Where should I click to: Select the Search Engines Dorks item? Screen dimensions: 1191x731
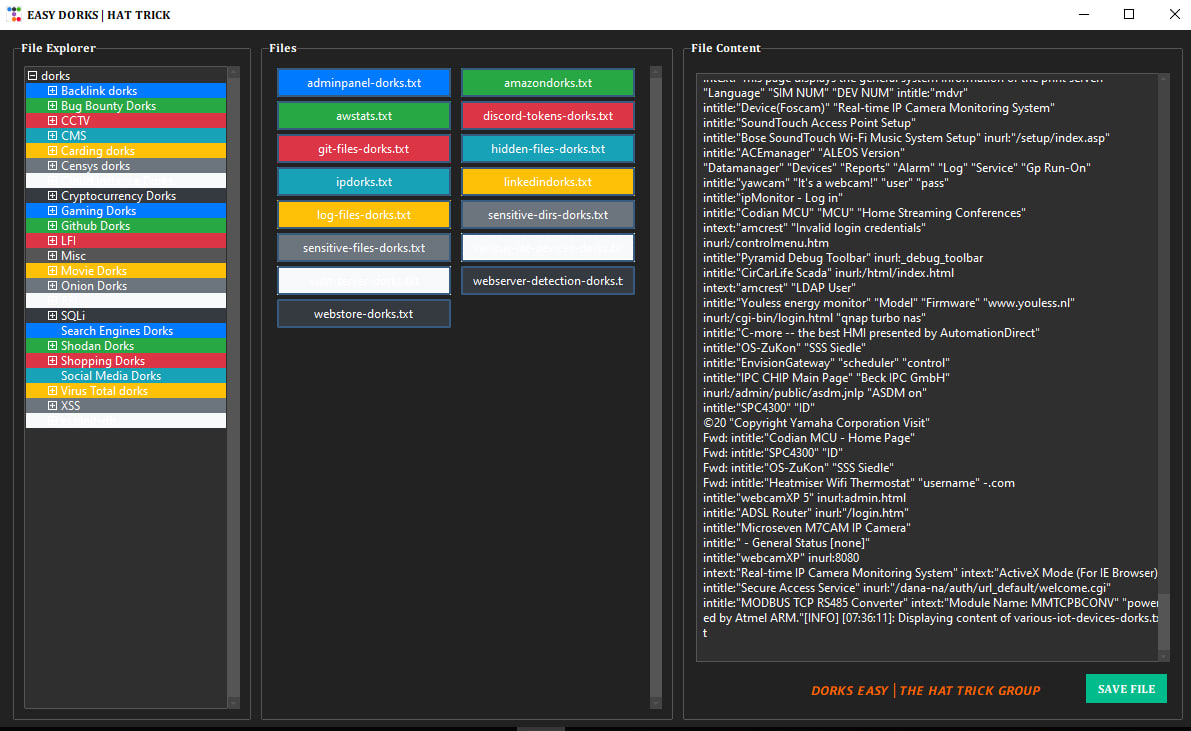(x=117, y=331)
